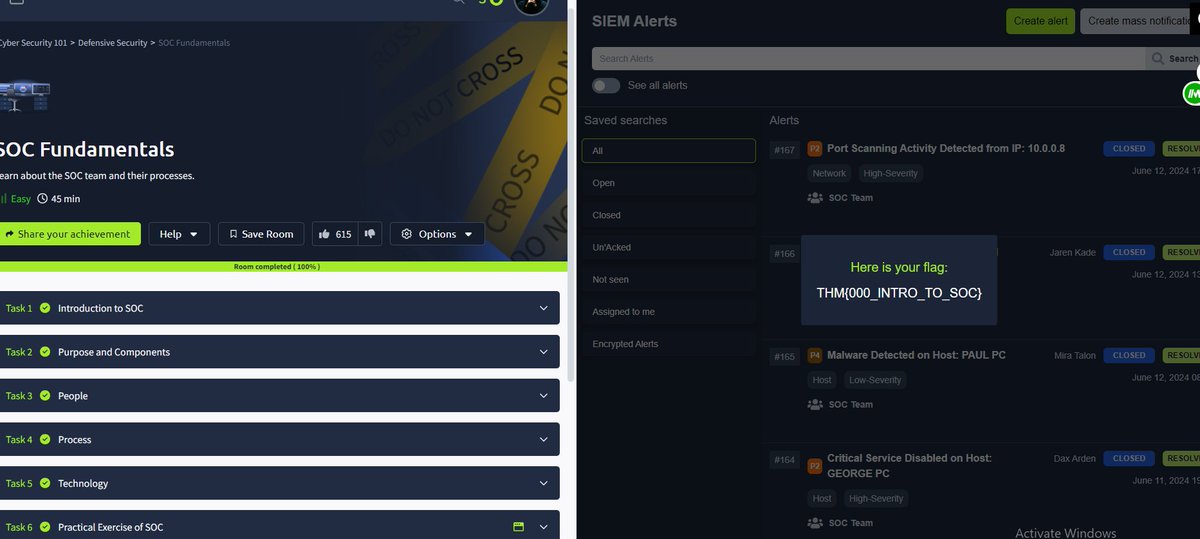
Task: Select the Encrypted Alerts saved search
Action: (x=668, y=344)
